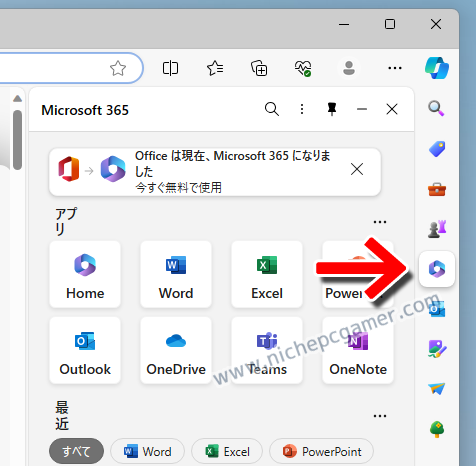Image resolution: width=476 pixels, height=466 pixels.
Task: Open the OneNote app tile
Action: click(x=358, y=350)
